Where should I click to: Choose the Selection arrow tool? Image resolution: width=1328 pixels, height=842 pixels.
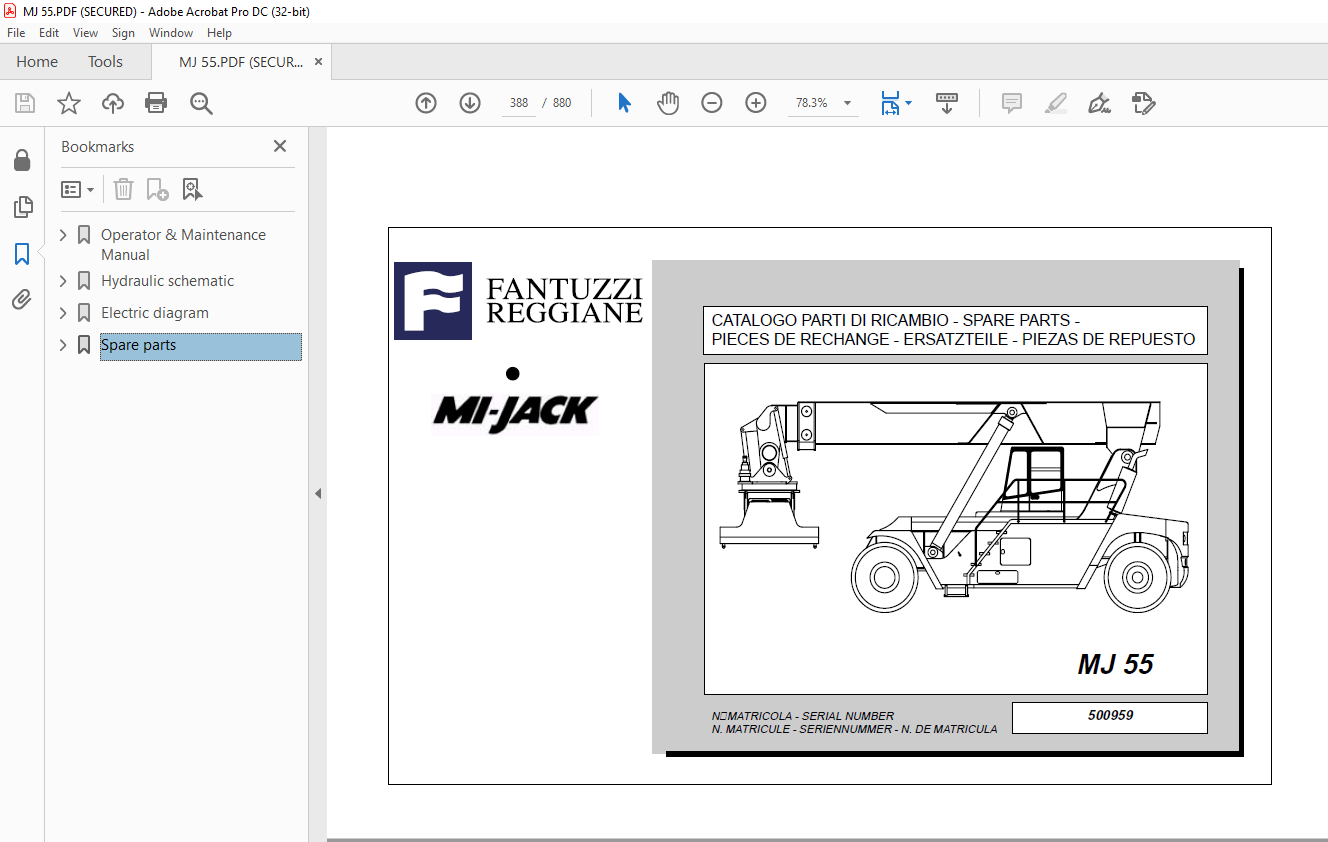(x=625, y=103)
